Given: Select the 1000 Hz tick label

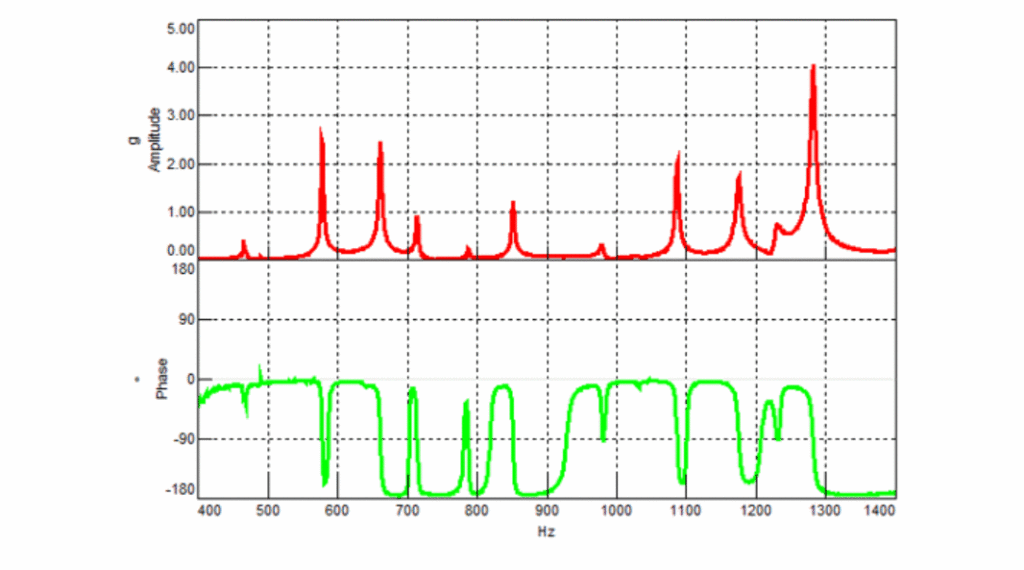Looking at the screenshot, I should pos(615,511).
